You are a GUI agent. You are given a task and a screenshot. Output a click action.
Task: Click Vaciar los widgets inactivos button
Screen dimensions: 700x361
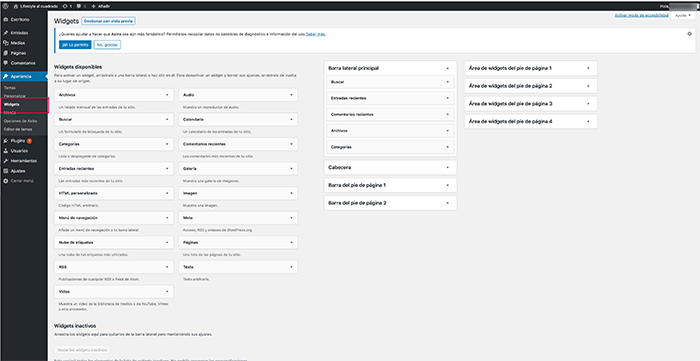coord(82,350)
